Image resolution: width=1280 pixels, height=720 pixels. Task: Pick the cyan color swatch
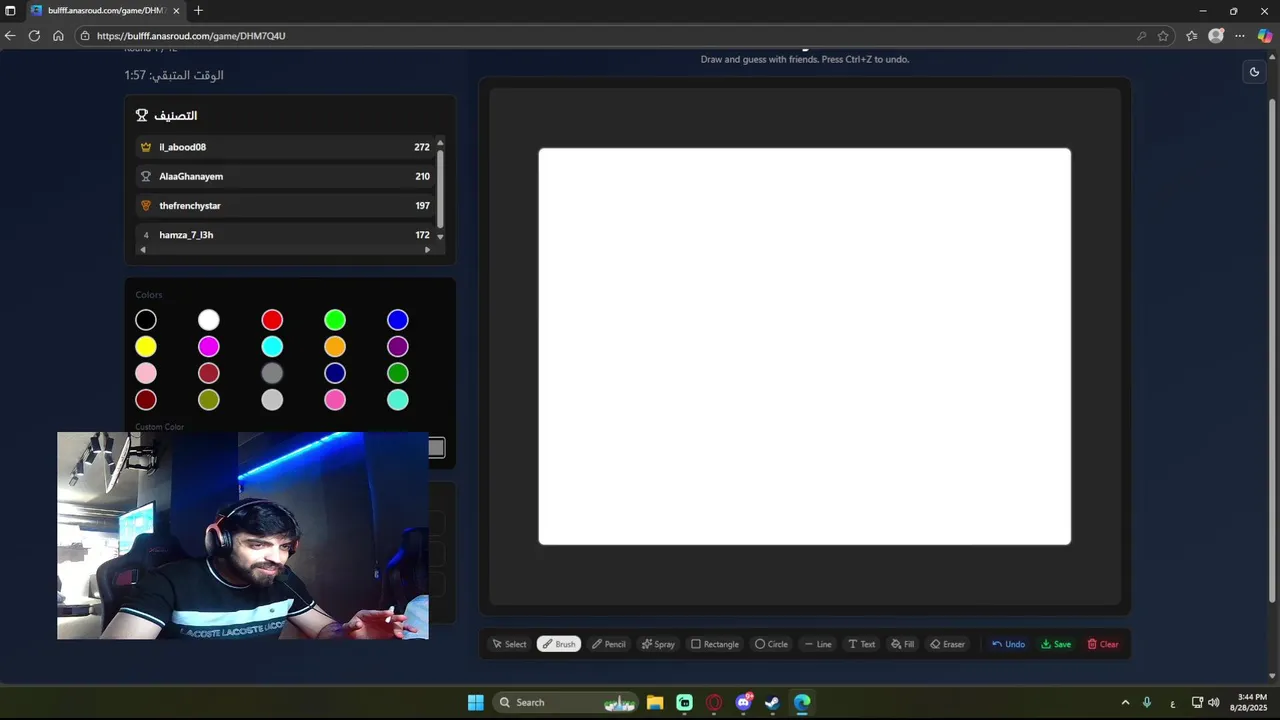[272, 347]
